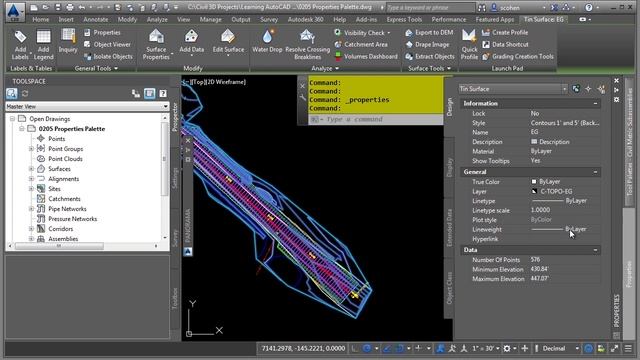This screenshot has width=640, height=360.
Task: Open Surface Properties from the ribbon
Action: tap(156, 45)
